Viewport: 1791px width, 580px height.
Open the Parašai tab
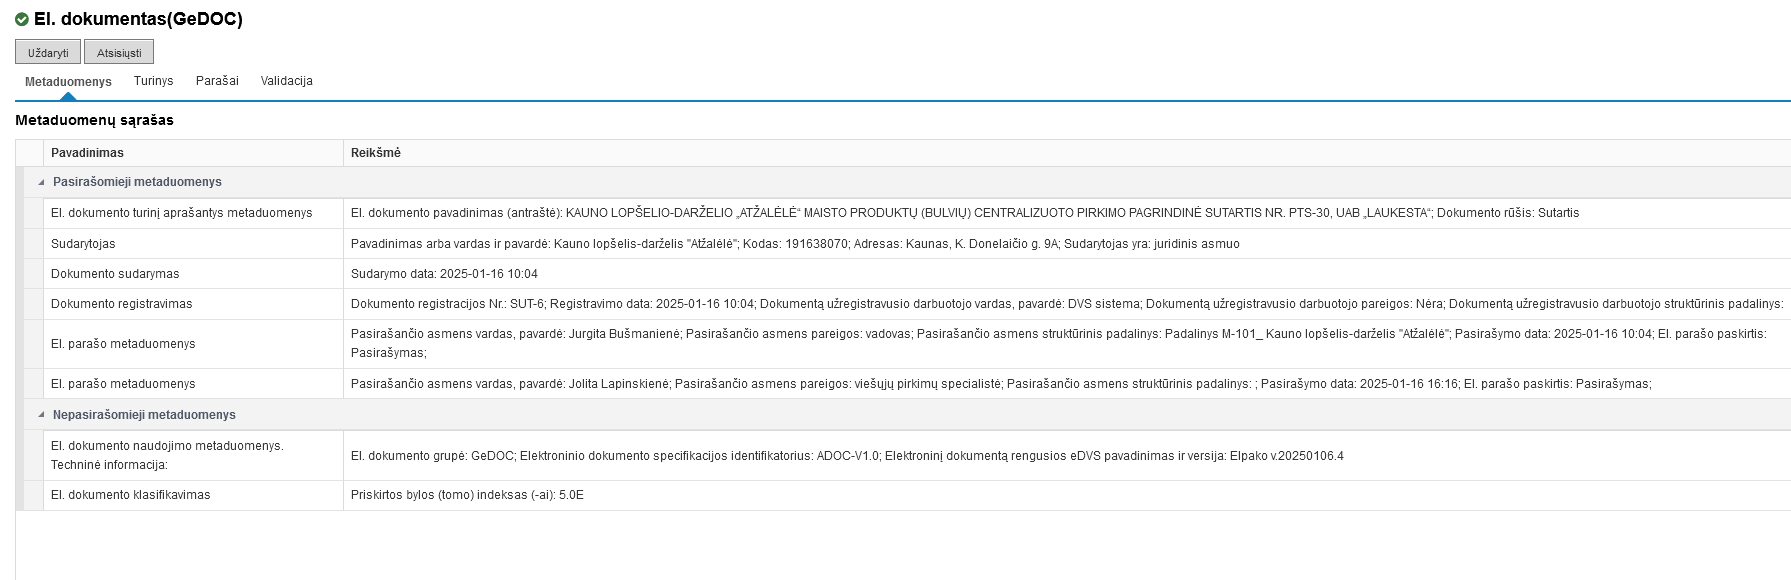click(x=217, y=81)
